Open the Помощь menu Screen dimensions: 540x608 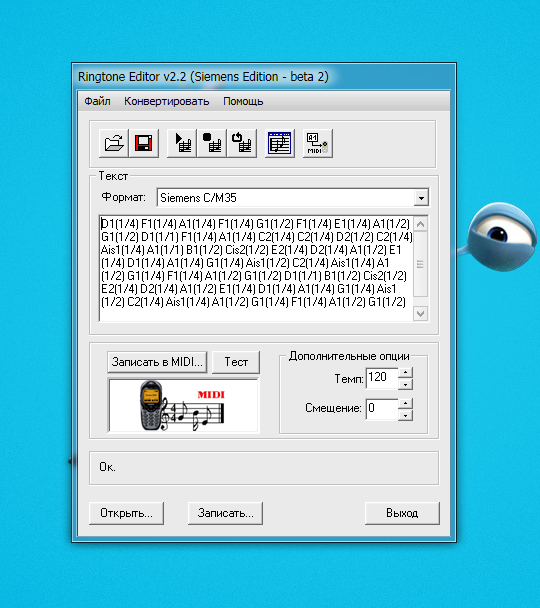coord(243,101)
